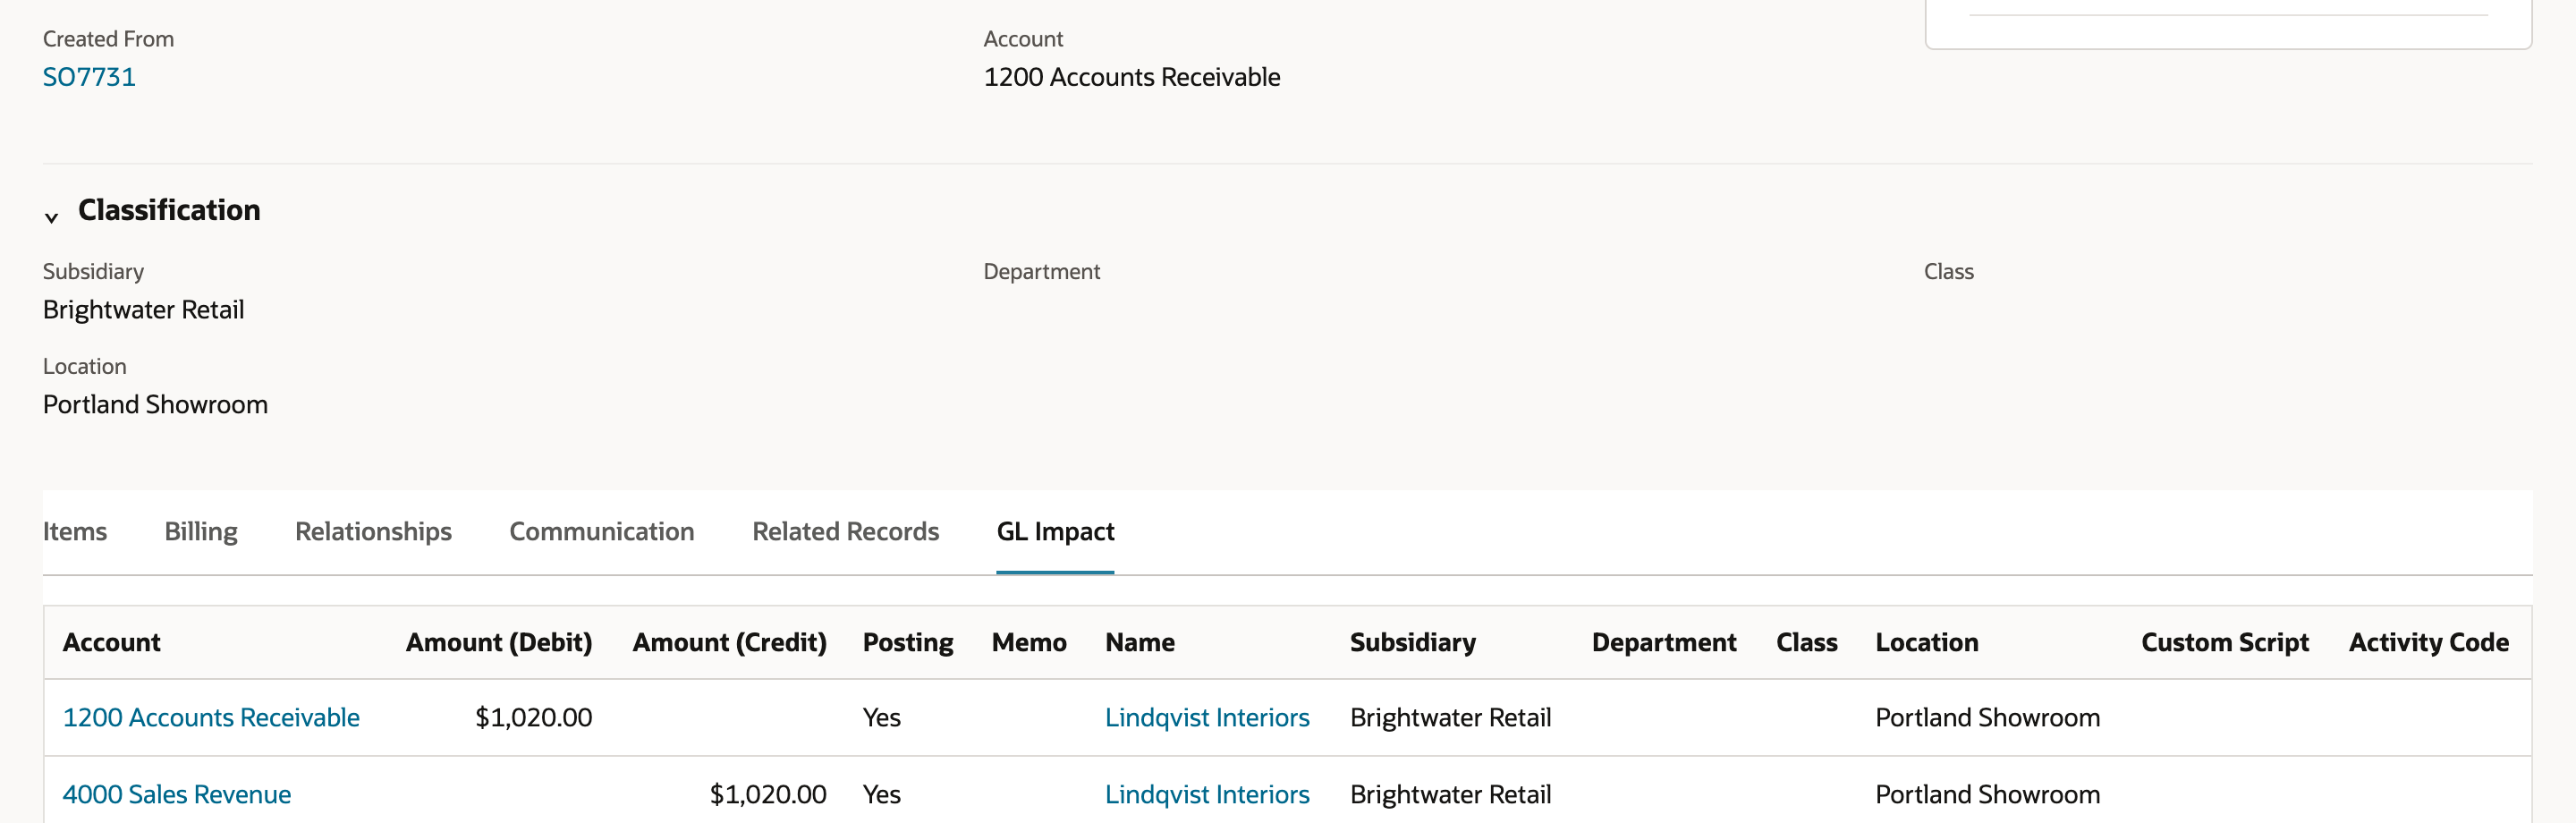Open the 4000 Sales Revenue account link
Image resolution: width=2576 pixels, height=823 pixels.
[177, 794]
